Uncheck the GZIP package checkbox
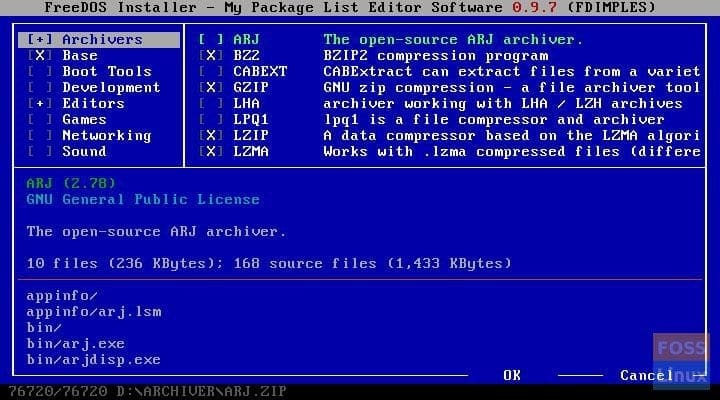 pyautogui.click(x=211, y=88)
